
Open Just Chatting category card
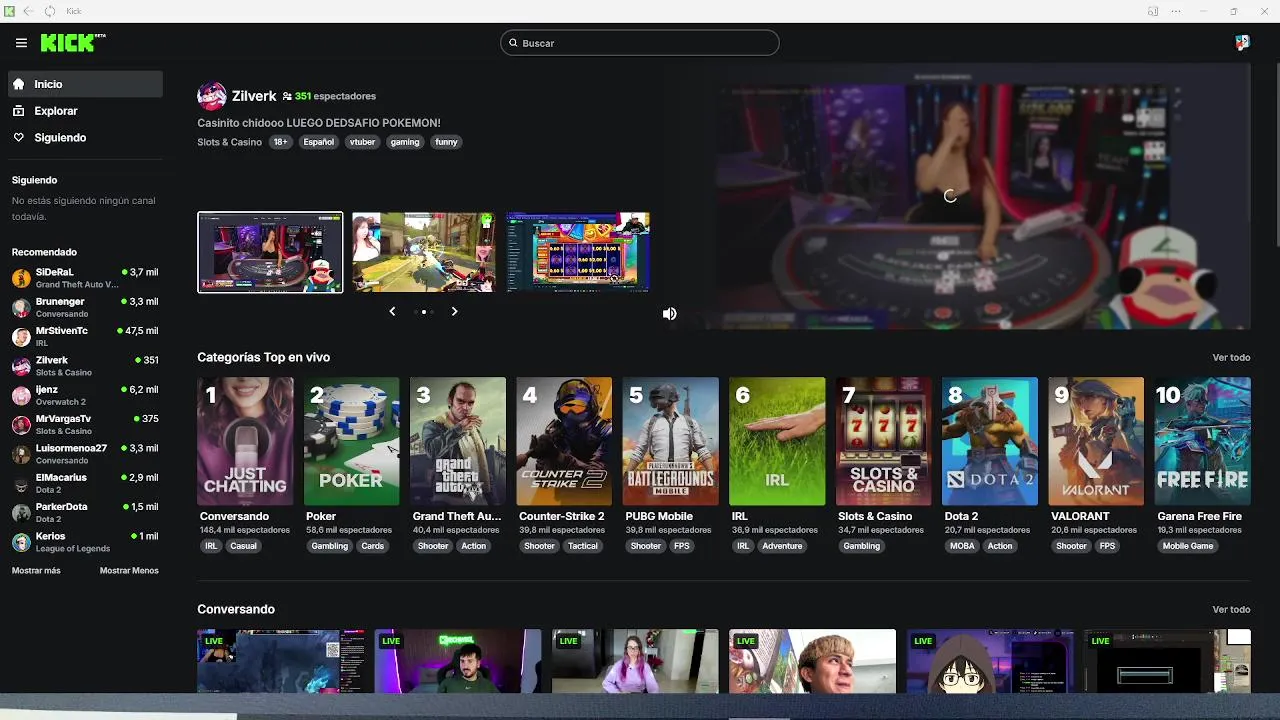pos(245,441)
